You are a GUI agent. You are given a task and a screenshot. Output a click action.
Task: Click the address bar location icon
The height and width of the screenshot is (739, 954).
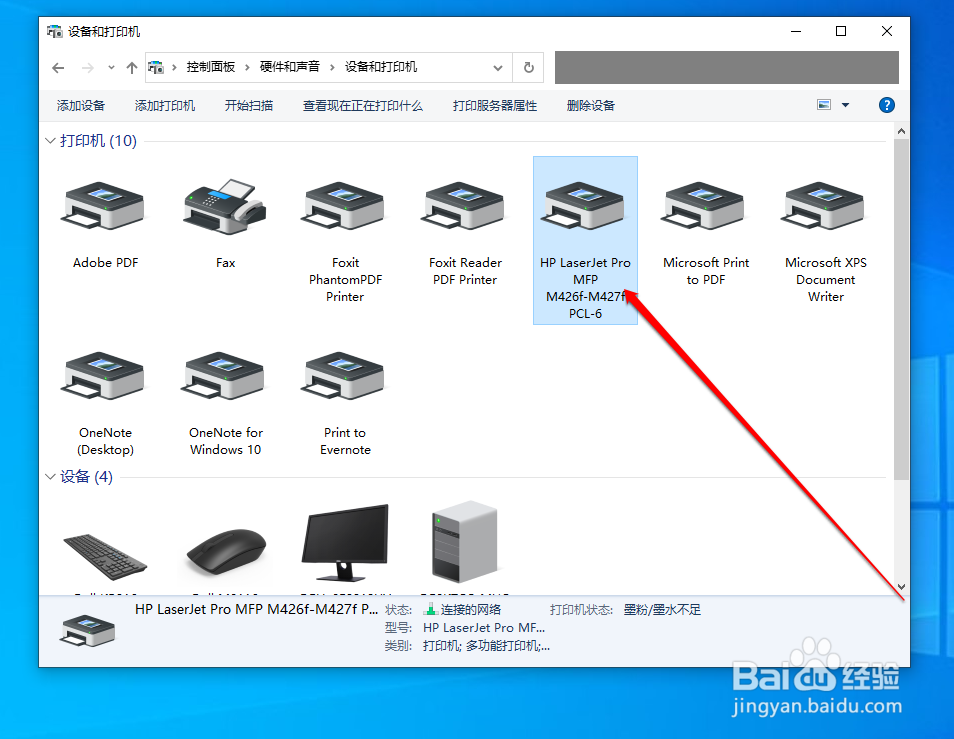(156, 67)
